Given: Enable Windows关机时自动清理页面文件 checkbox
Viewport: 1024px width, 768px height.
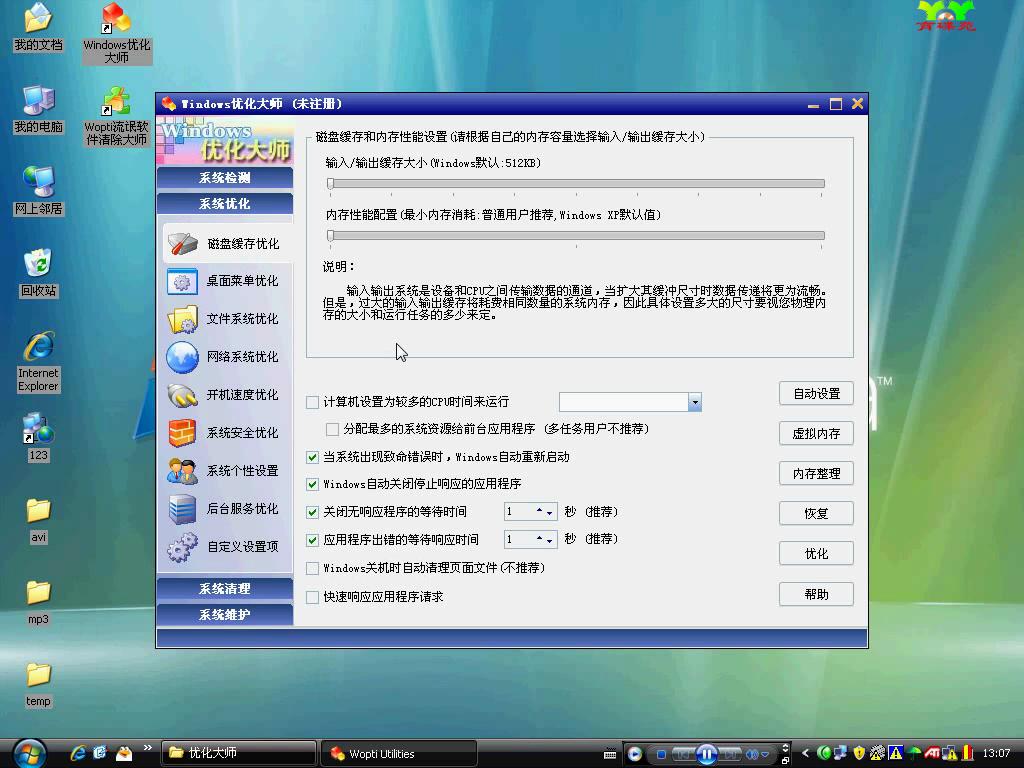Looking at the screenshot, I should click(x=313, y=568).
